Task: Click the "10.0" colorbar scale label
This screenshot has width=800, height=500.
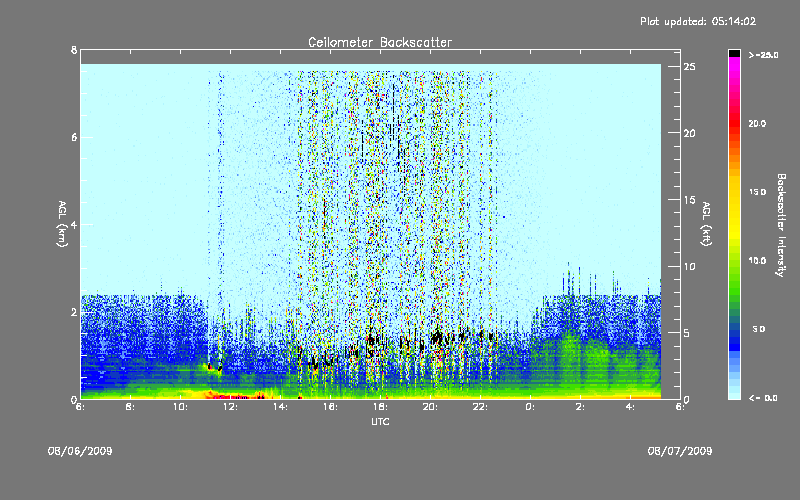Action: point(757,260)
